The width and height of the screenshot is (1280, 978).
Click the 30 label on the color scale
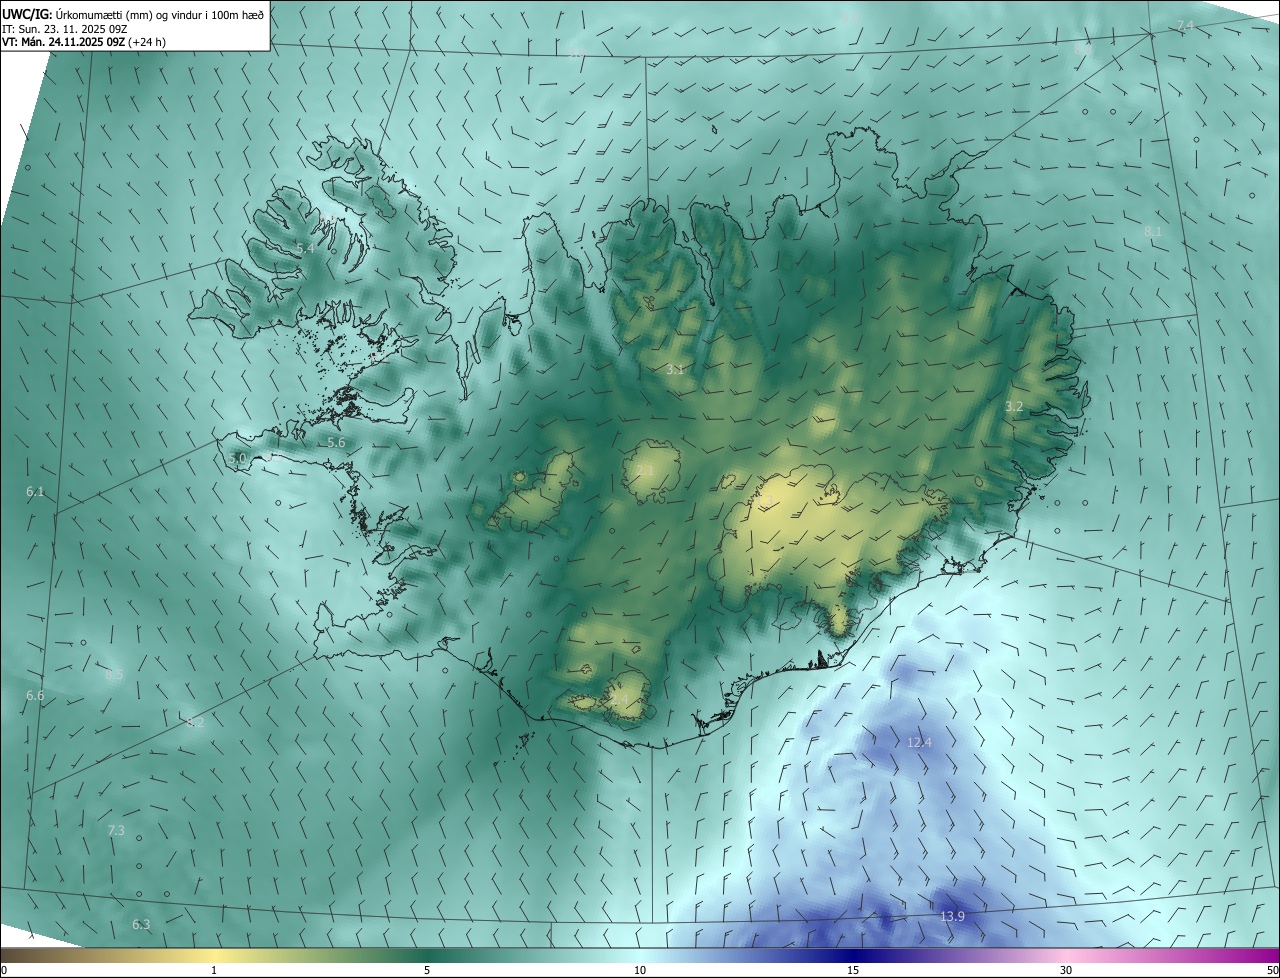tap(1066, 970)
